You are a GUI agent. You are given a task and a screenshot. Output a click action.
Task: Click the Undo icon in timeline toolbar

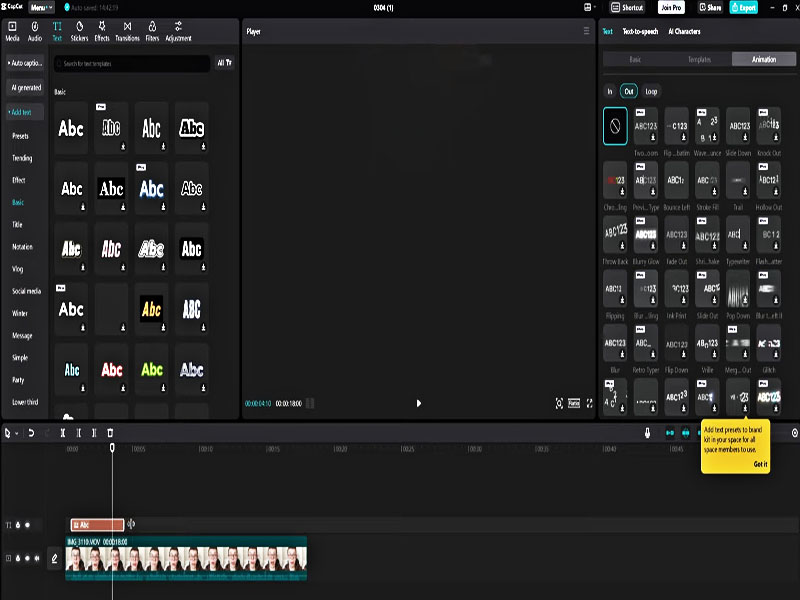click(x=32, y=433)
